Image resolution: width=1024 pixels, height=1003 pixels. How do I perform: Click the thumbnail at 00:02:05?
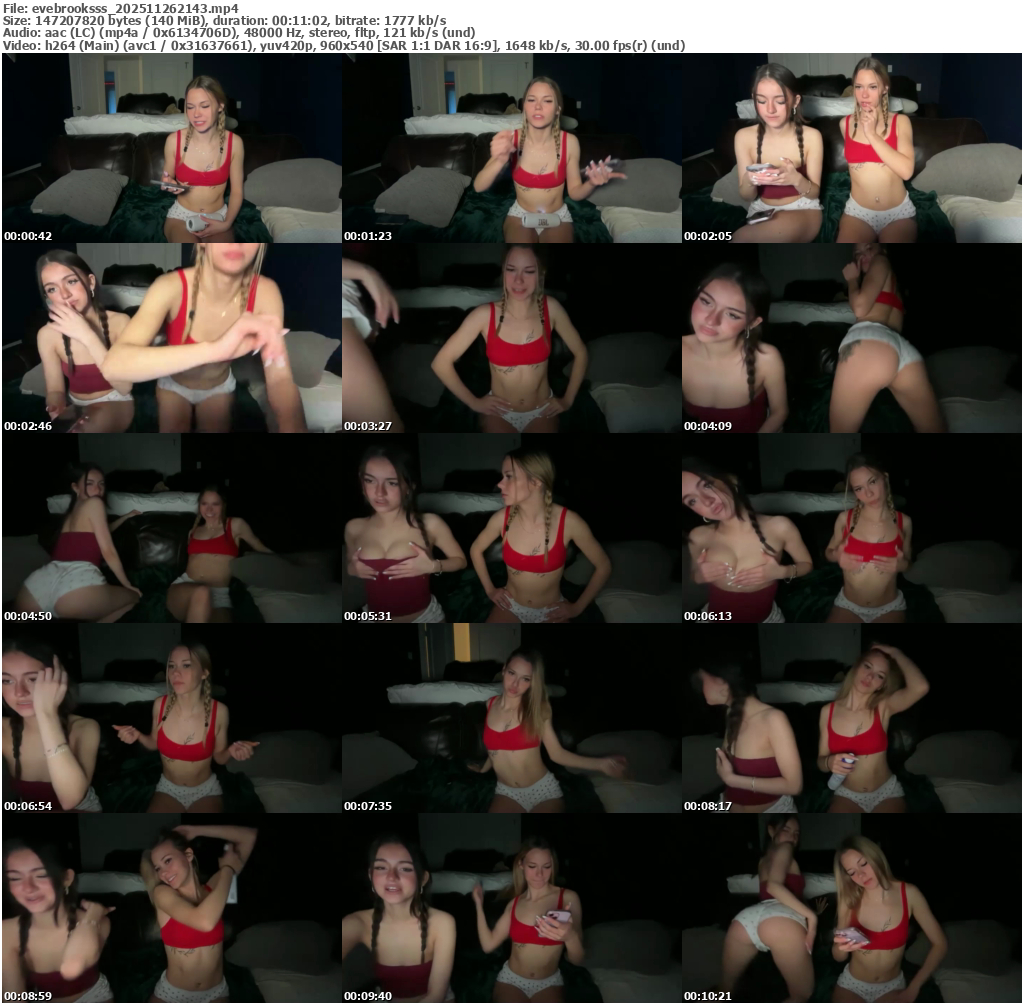pyautogui.click(x=851, y=148)
